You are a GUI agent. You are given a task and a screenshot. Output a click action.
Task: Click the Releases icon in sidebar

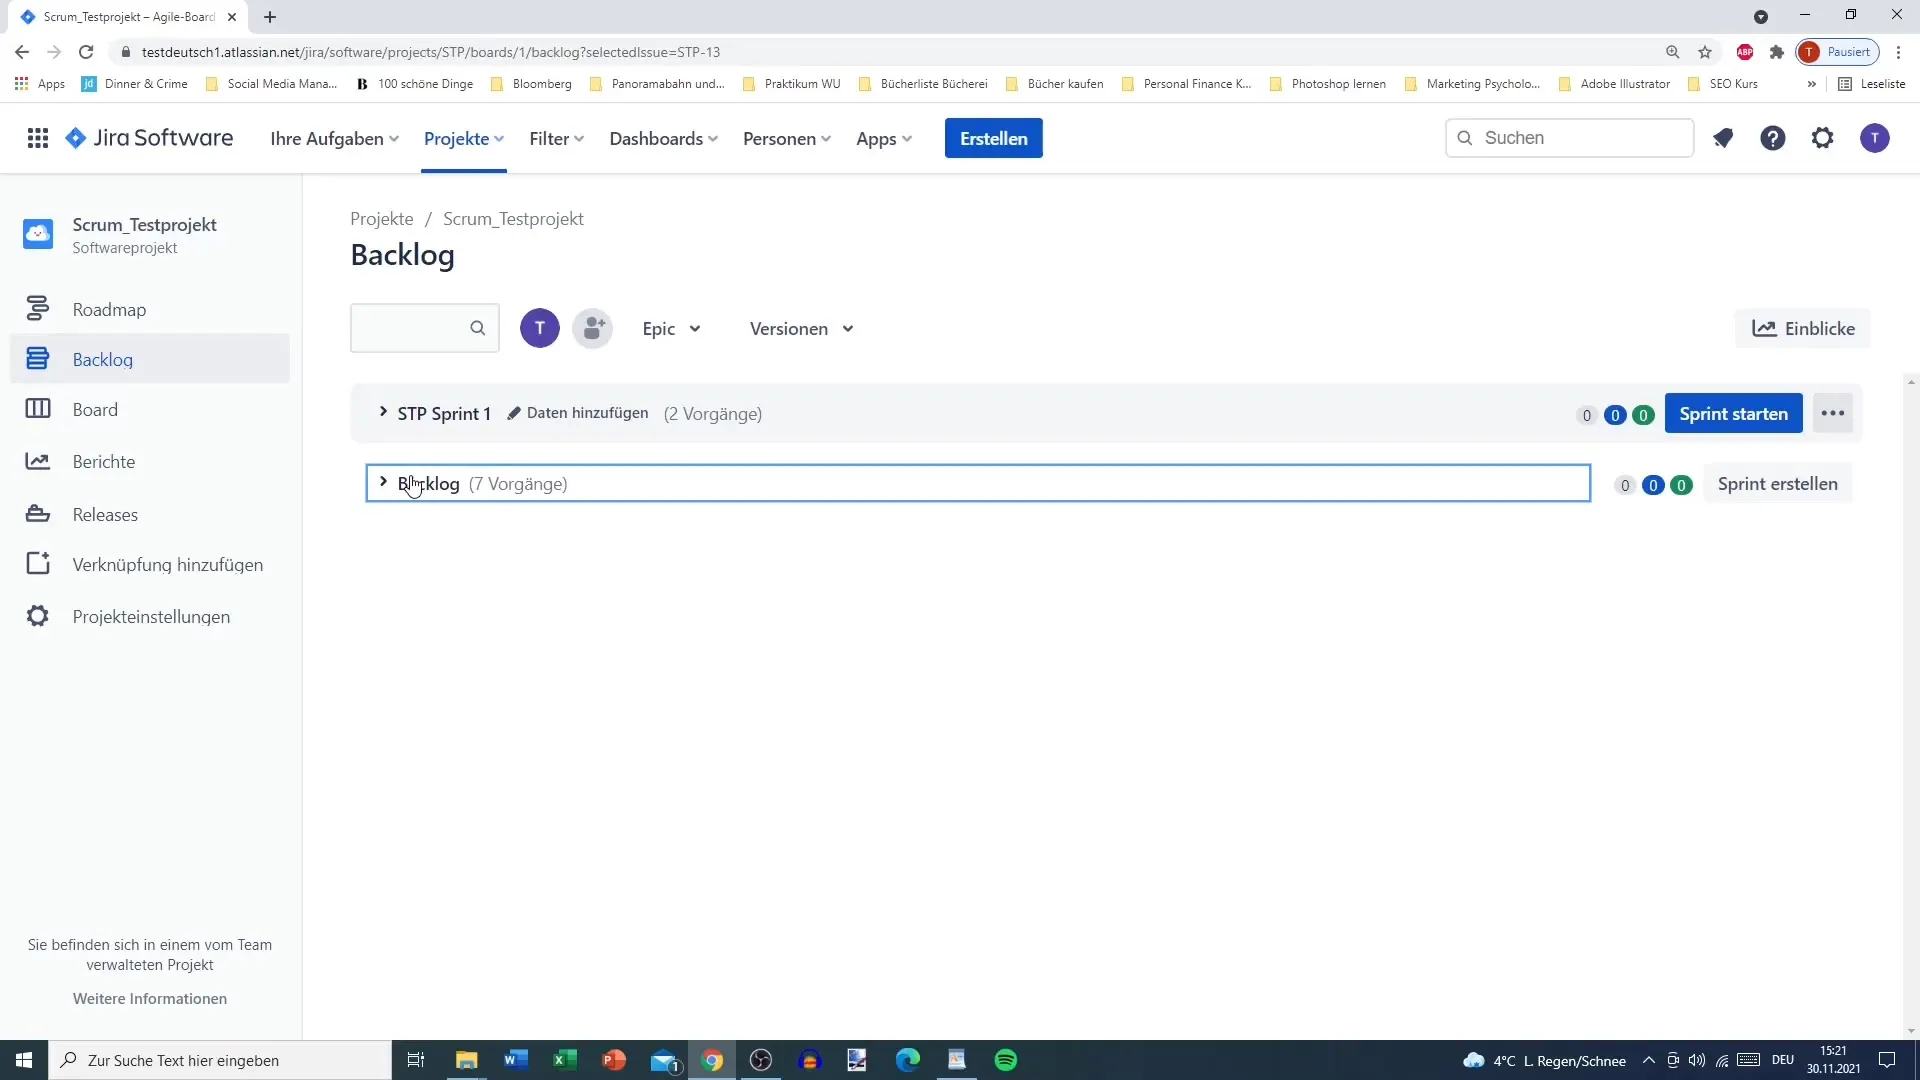coord(36,513)
